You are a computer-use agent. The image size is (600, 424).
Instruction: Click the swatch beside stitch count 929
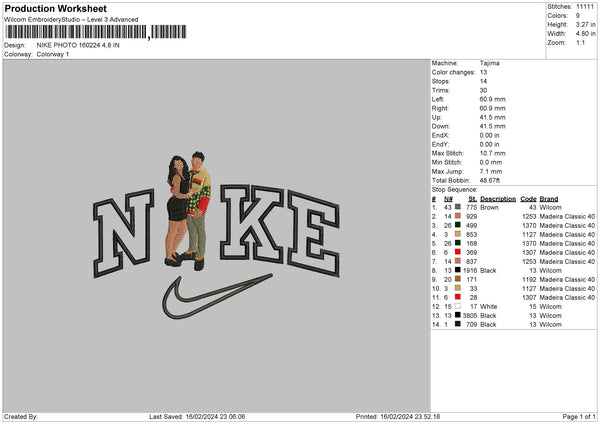(x=458, y=216)
